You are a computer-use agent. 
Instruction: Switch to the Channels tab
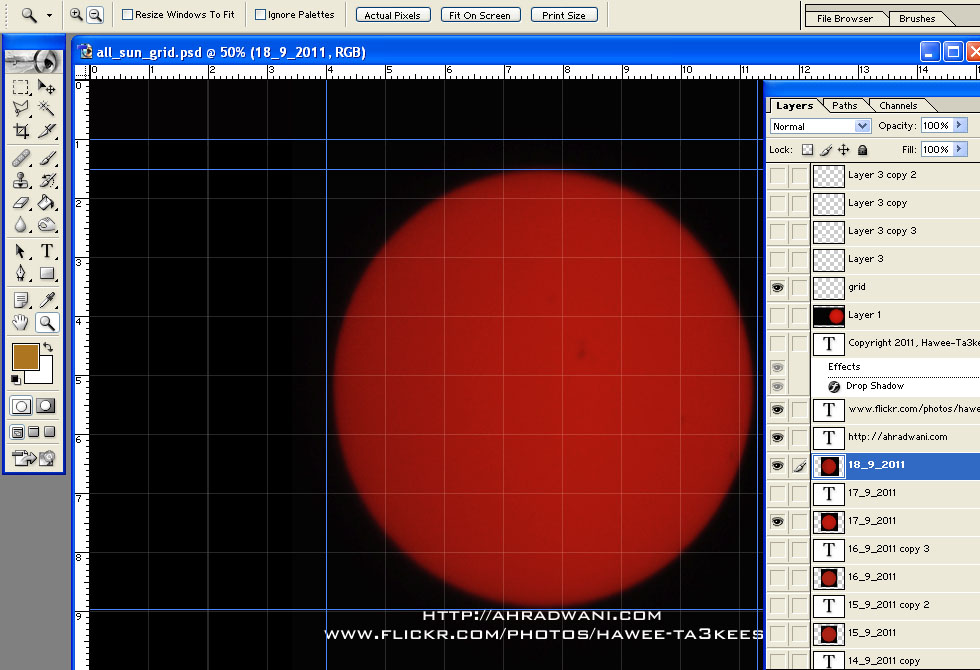(x=898, y=106)
